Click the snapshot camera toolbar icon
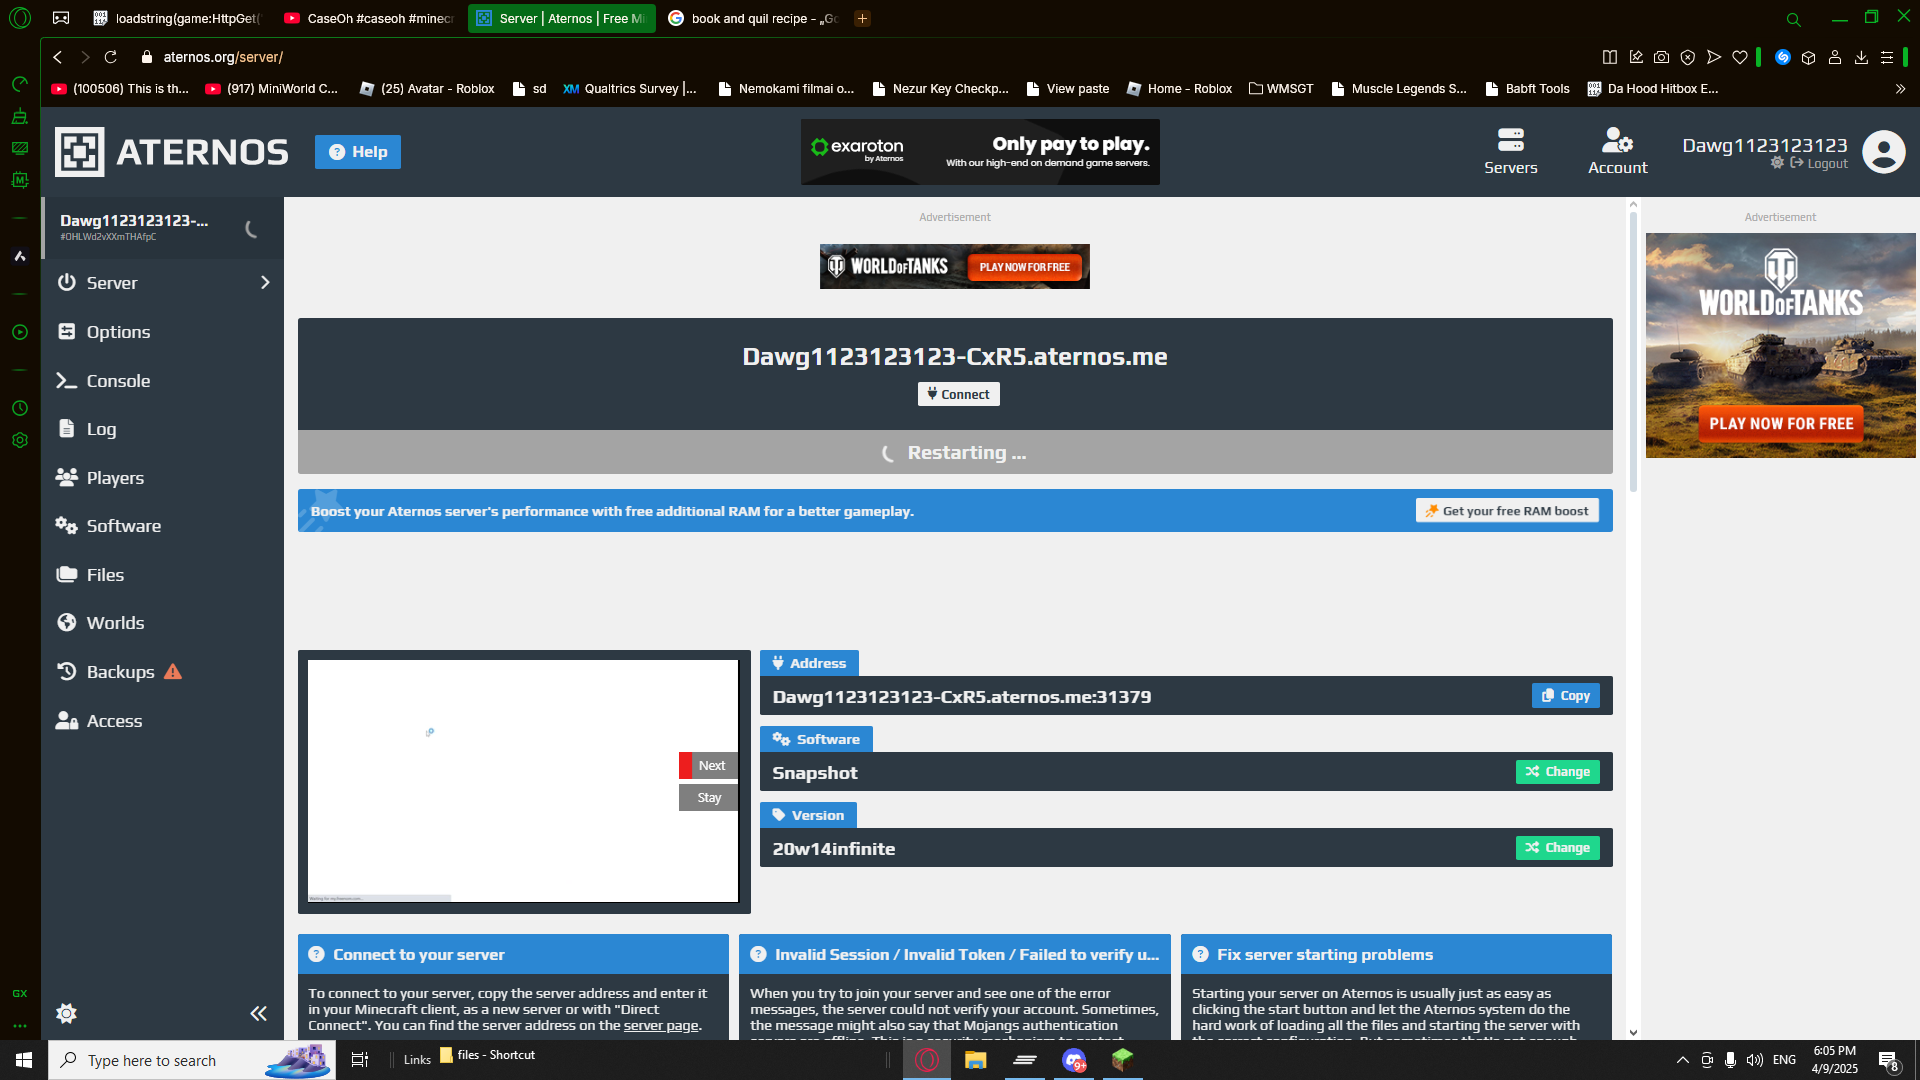The width and height of the screenshot is (1920, 1080). click(x=1662, y=57)
